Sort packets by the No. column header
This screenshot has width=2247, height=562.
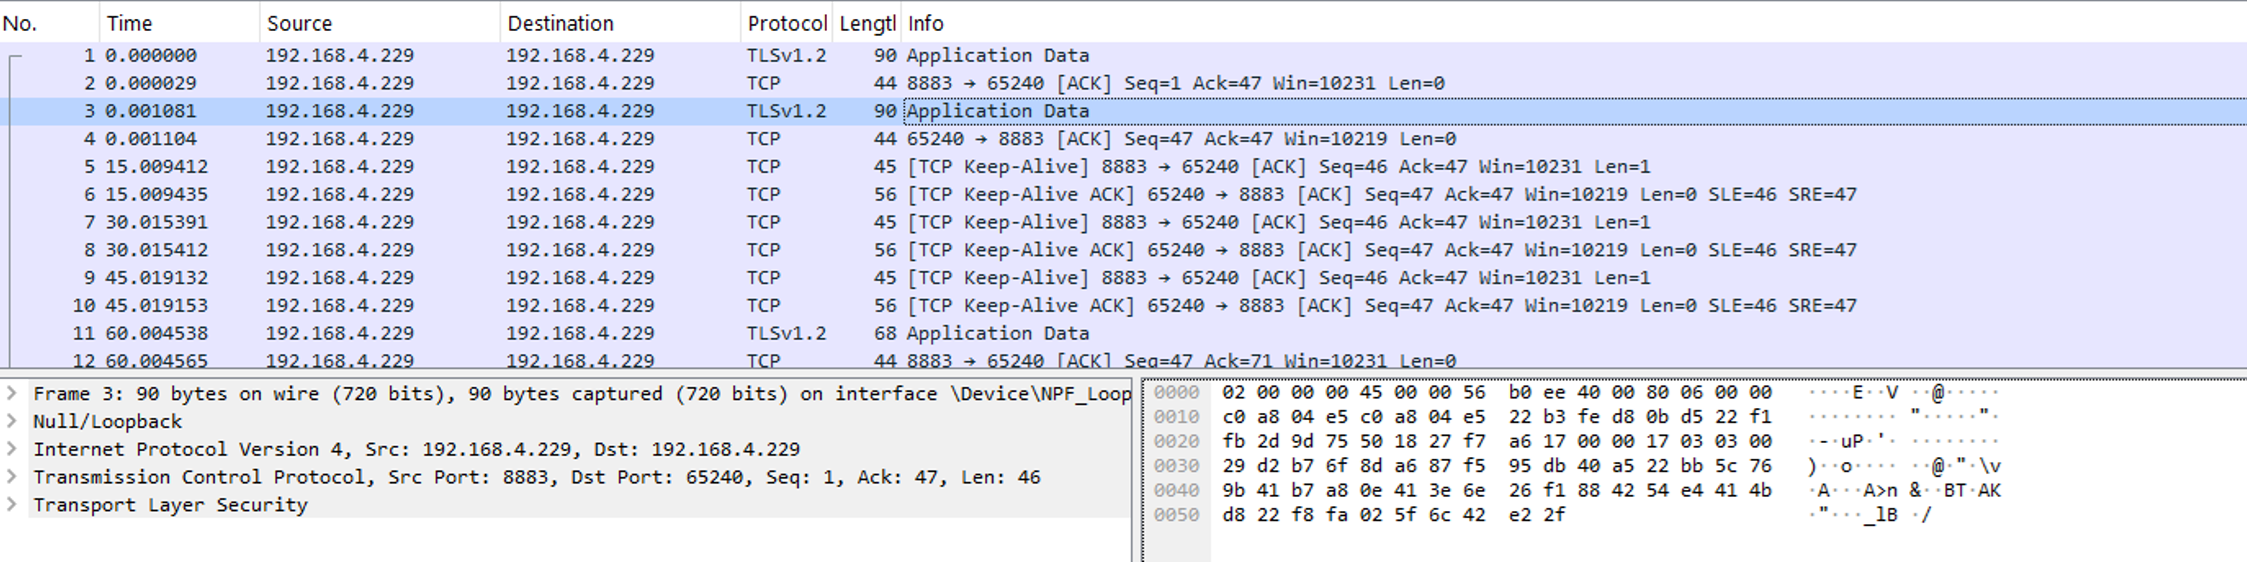[x=49, y=23]
